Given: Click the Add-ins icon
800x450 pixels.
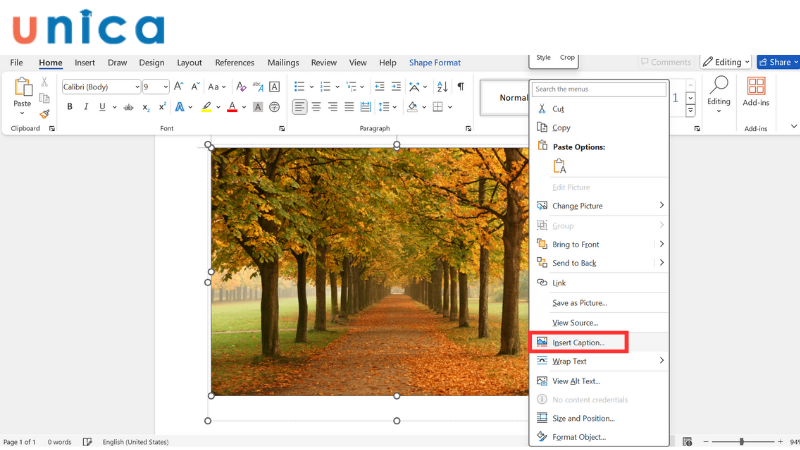Looking at the screenshot, I should (755, 88).
